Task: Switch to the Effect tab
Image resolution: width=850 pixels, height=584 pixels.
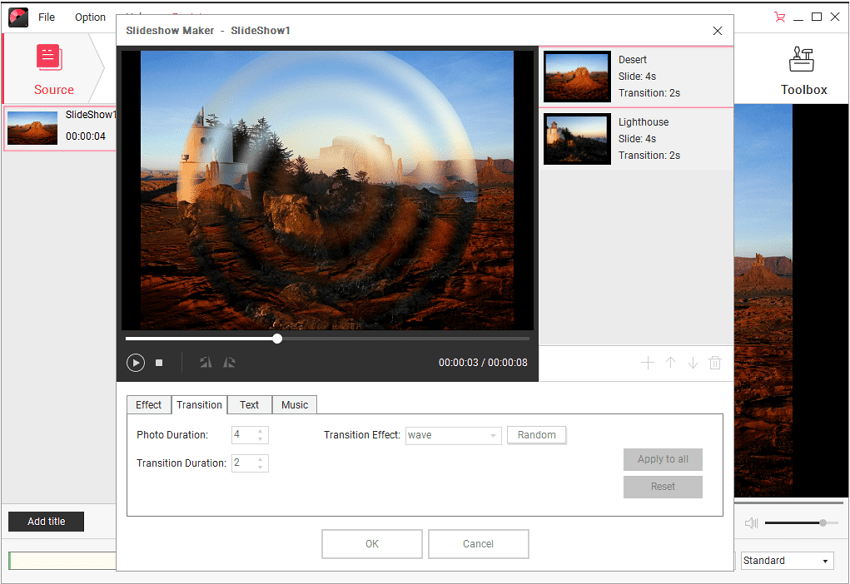Action: point(148,405)
